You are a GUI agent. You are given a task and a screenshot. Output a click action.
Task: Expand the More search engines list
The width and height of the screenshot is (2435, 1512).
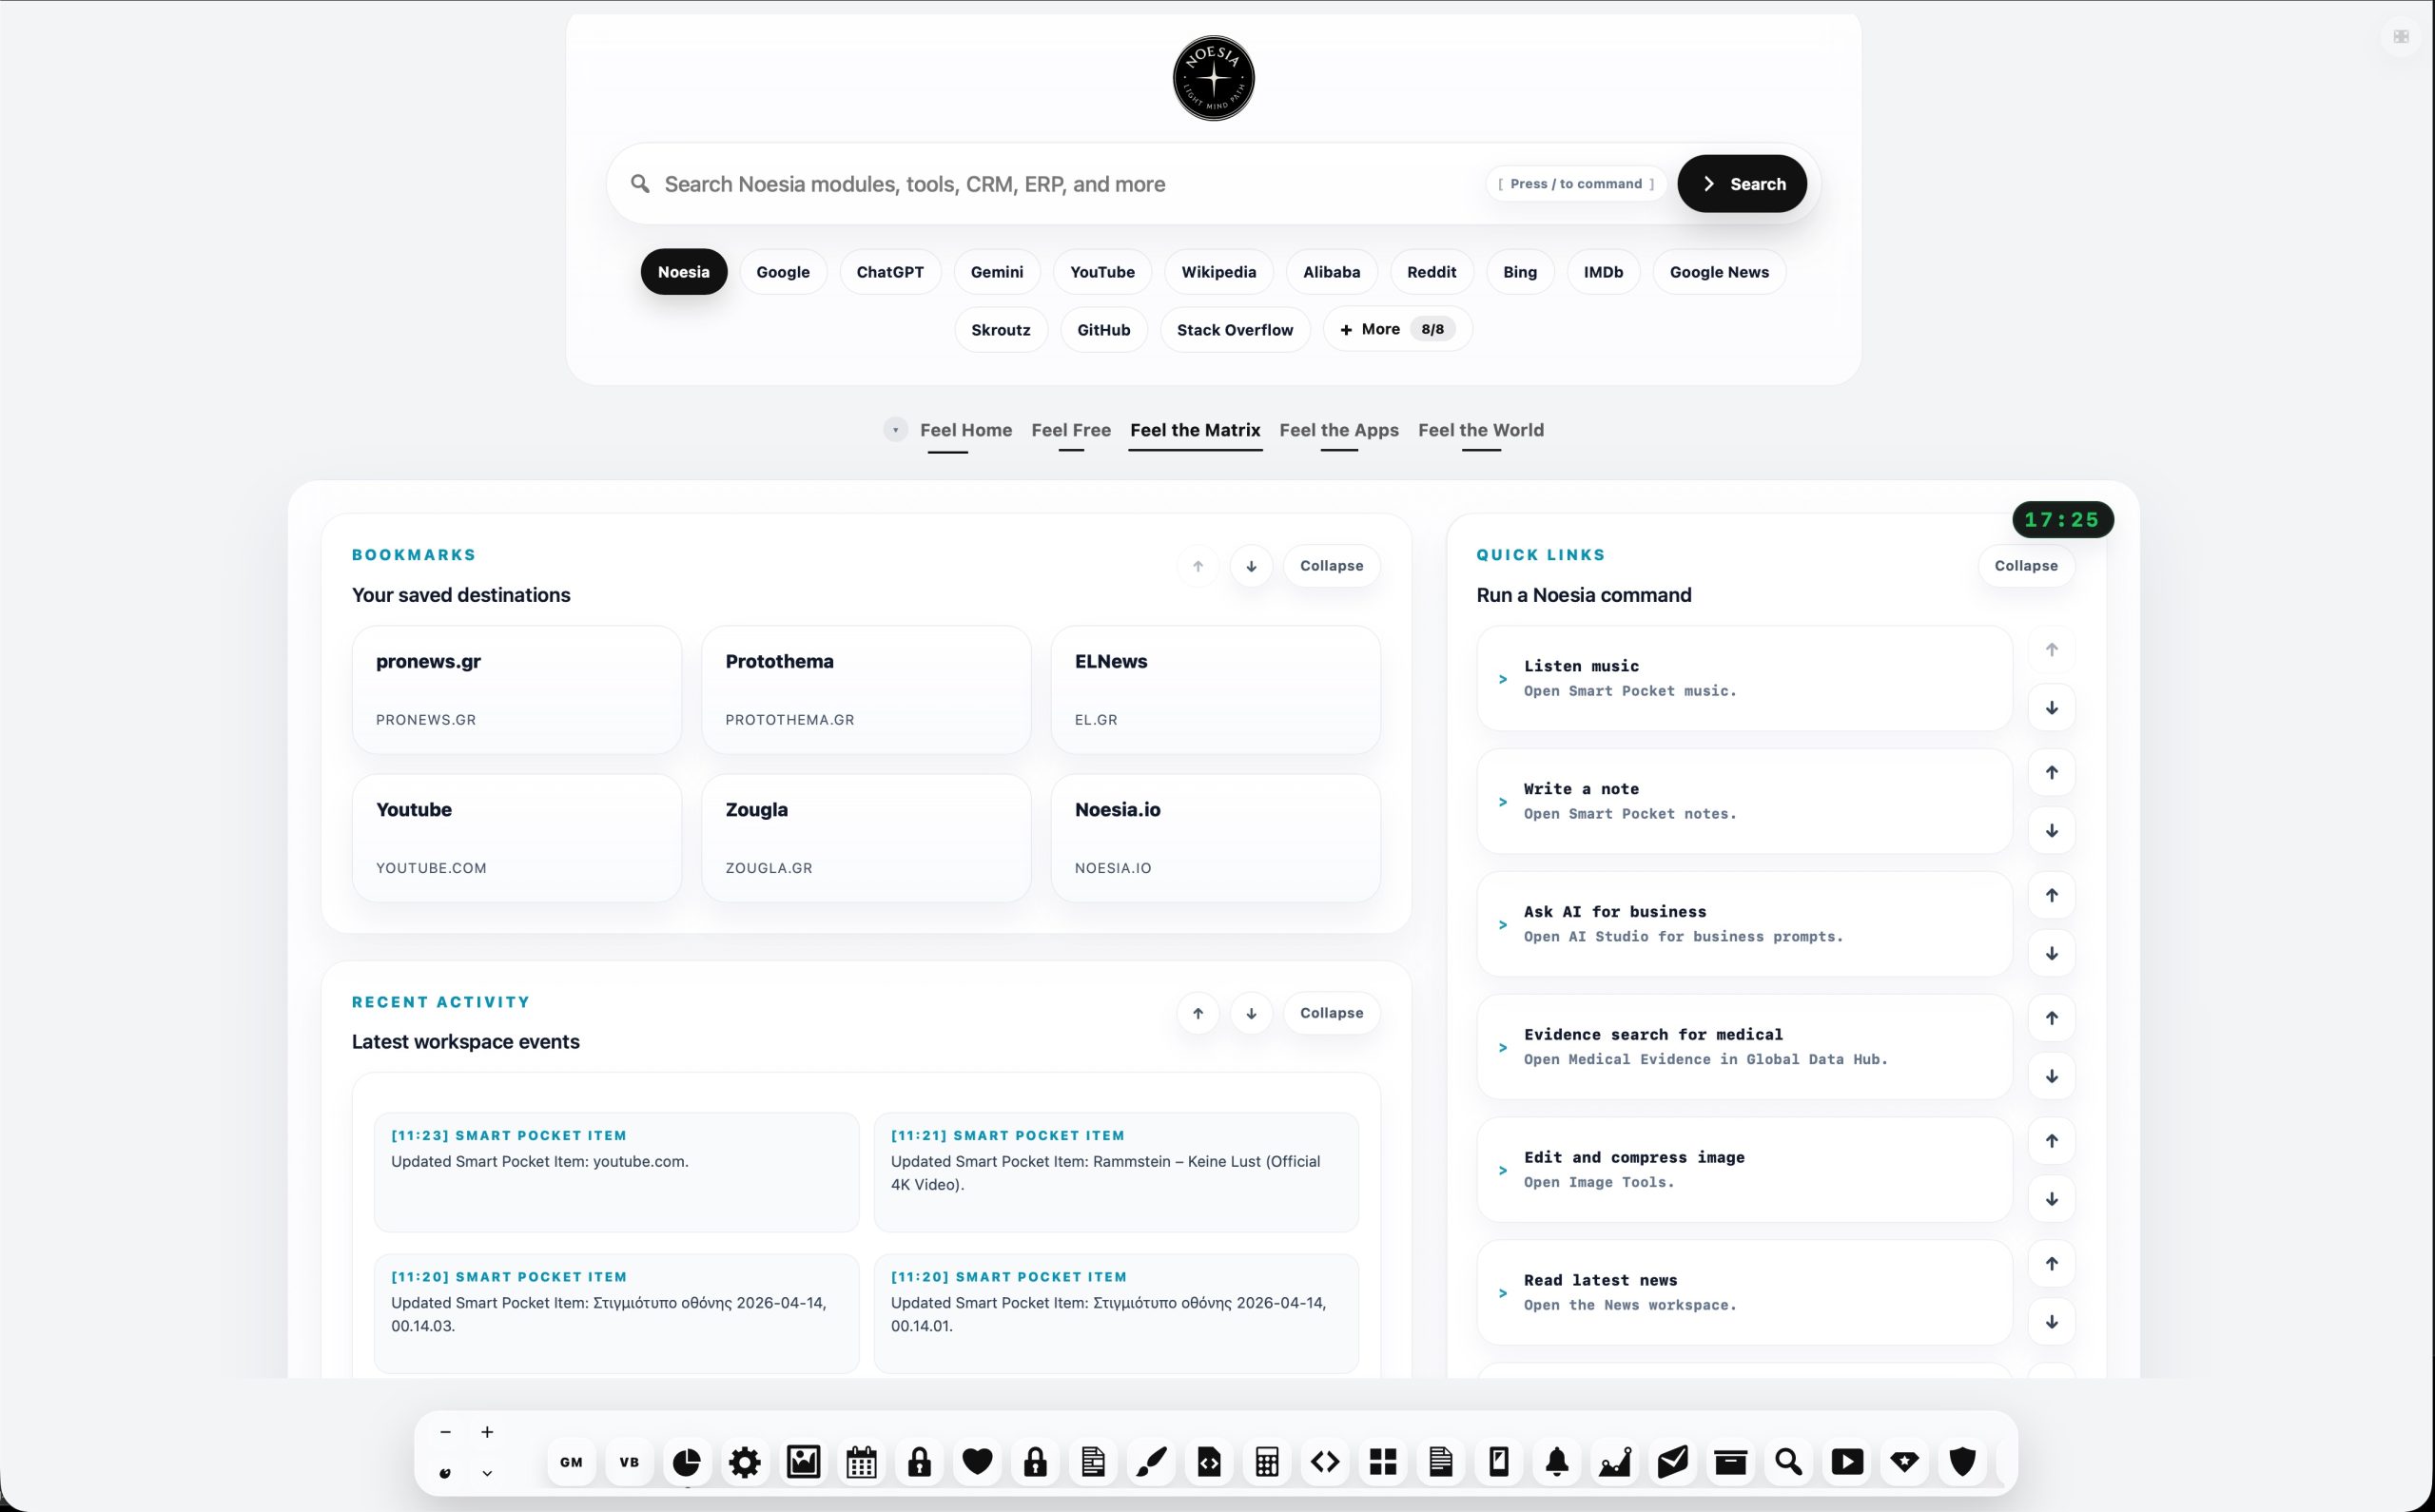coord(1397,329)
